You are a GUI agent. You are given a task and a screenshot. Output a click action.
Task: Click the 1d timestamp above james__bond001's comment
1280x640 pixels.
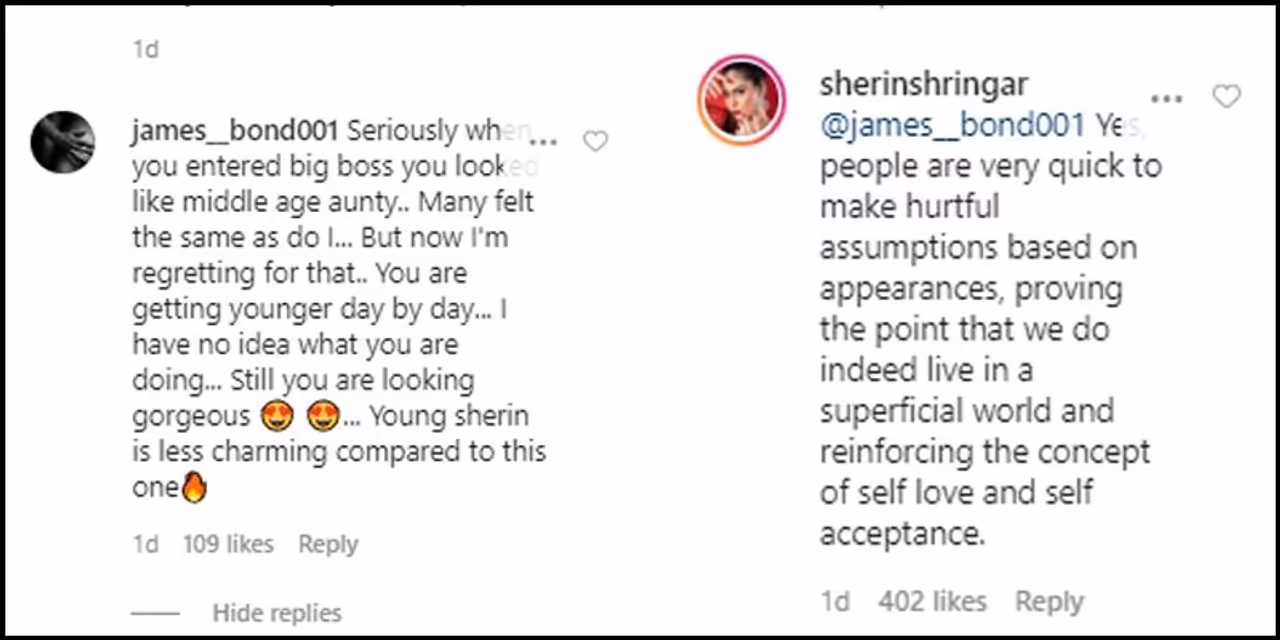146,48
